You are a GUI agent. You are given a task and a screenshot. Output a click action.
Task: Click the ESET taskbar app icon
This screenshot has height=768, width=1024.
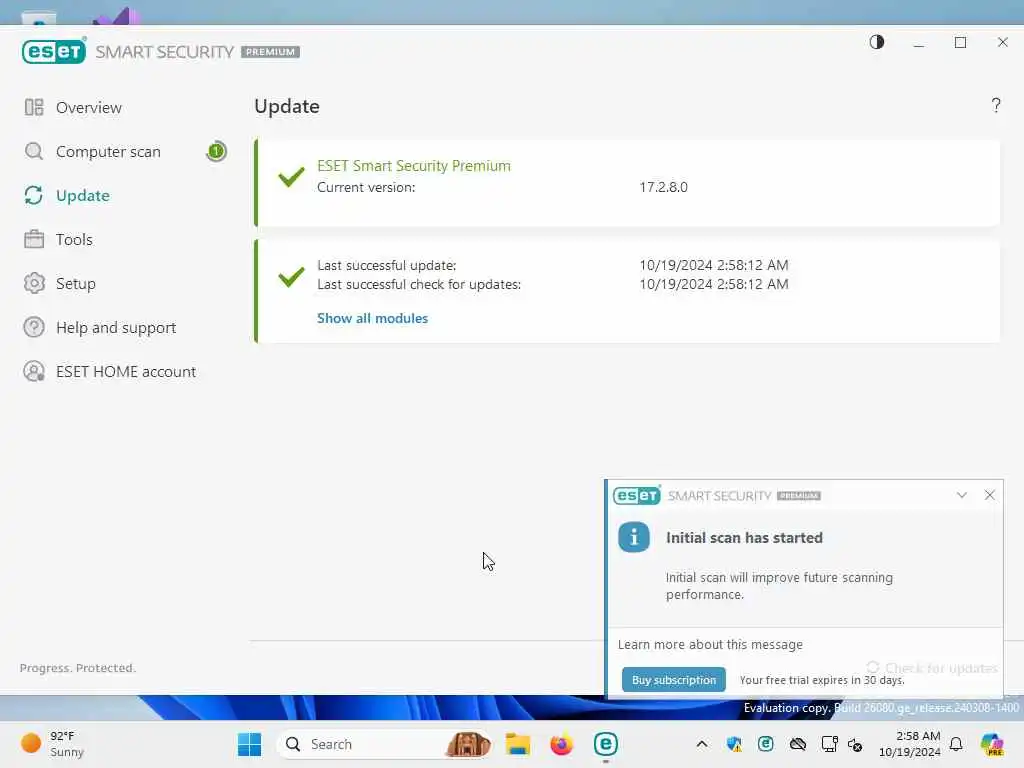coord(605,744)
